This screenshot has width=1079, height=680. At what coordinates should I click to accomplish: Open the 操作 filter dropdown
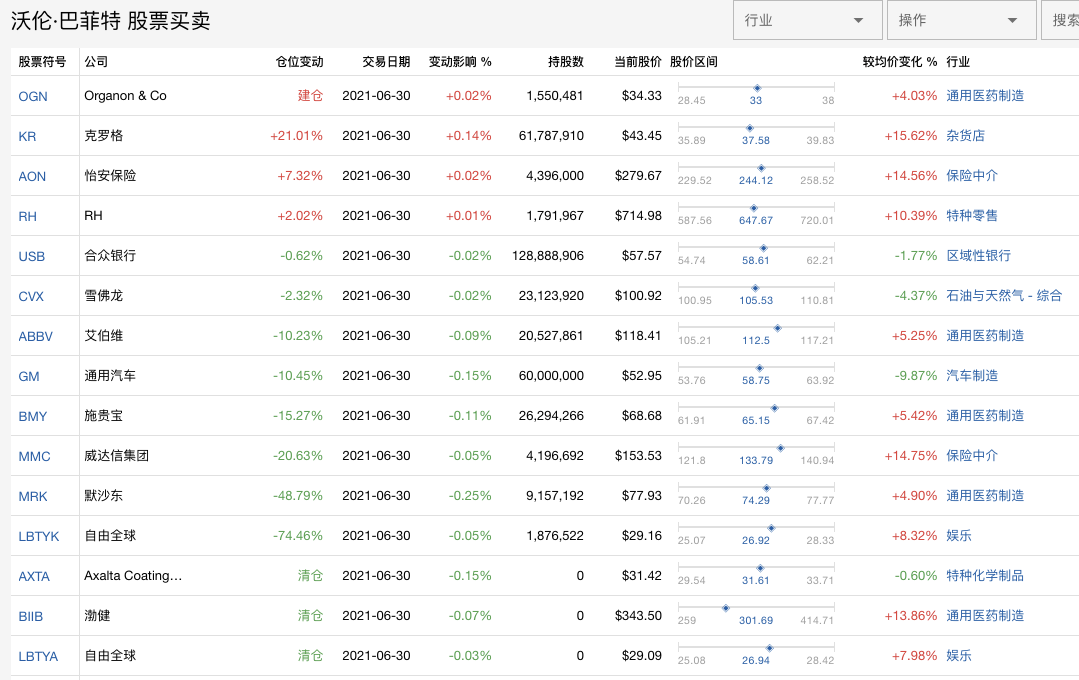(959, 20)
